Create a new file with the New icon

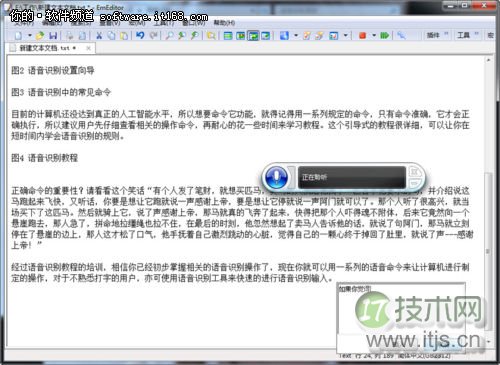coord(19,35)
